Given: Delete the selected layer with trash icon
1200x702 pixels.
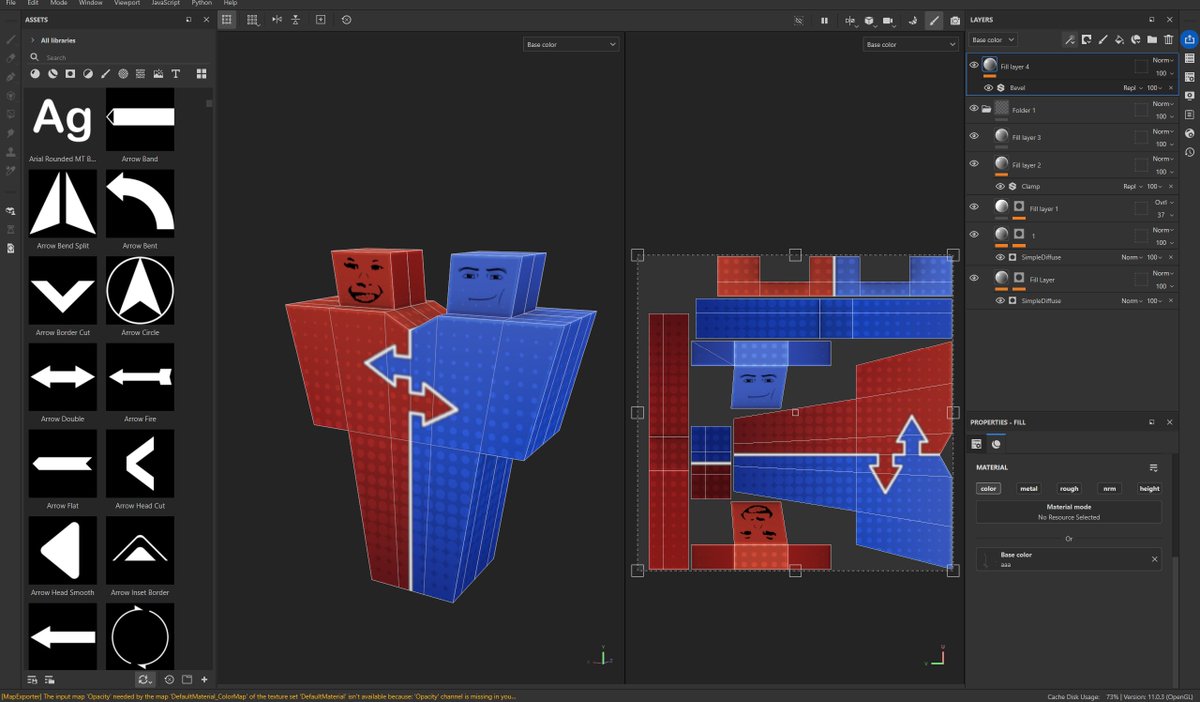Looking at the screenshot, I should [1168, 40].
